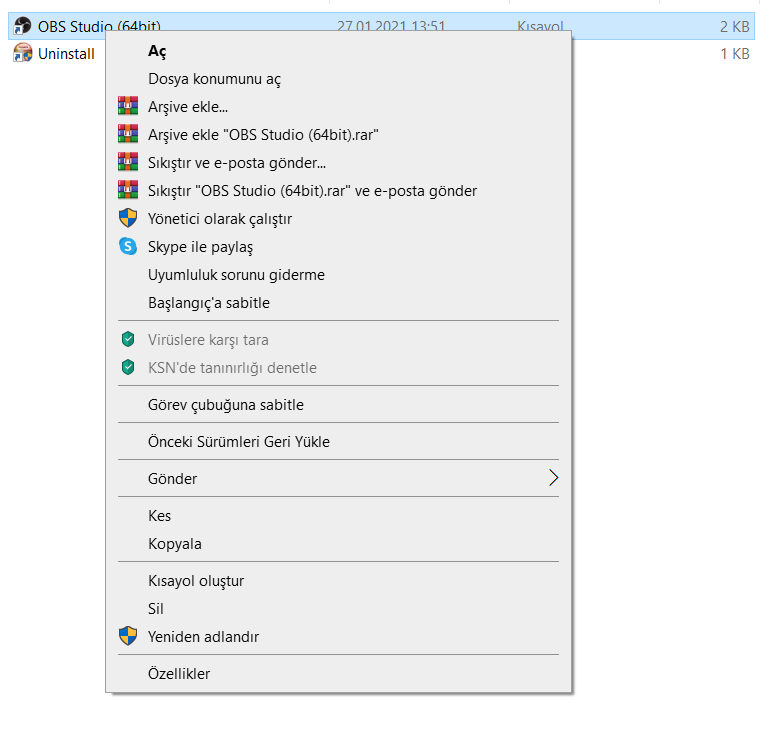Screen dimensions: 773x744
Task: Click WinRAR icon beside 'Sıkıştır ve e-posta gönder...'
Action: (x=128, y=162)
